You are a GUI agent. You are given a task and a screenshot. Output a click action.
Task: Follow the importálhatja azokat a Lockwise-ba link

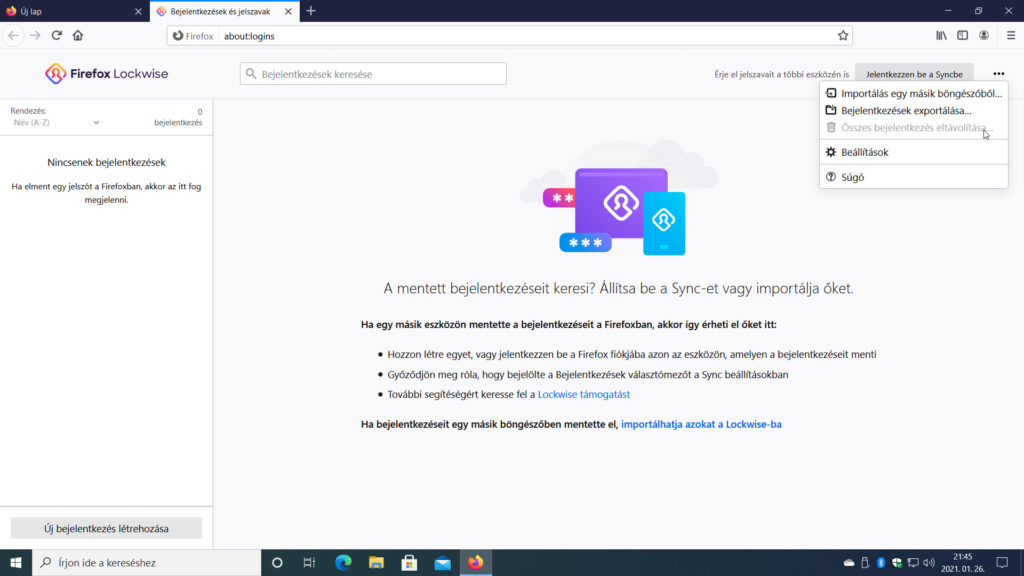[701, 424]
